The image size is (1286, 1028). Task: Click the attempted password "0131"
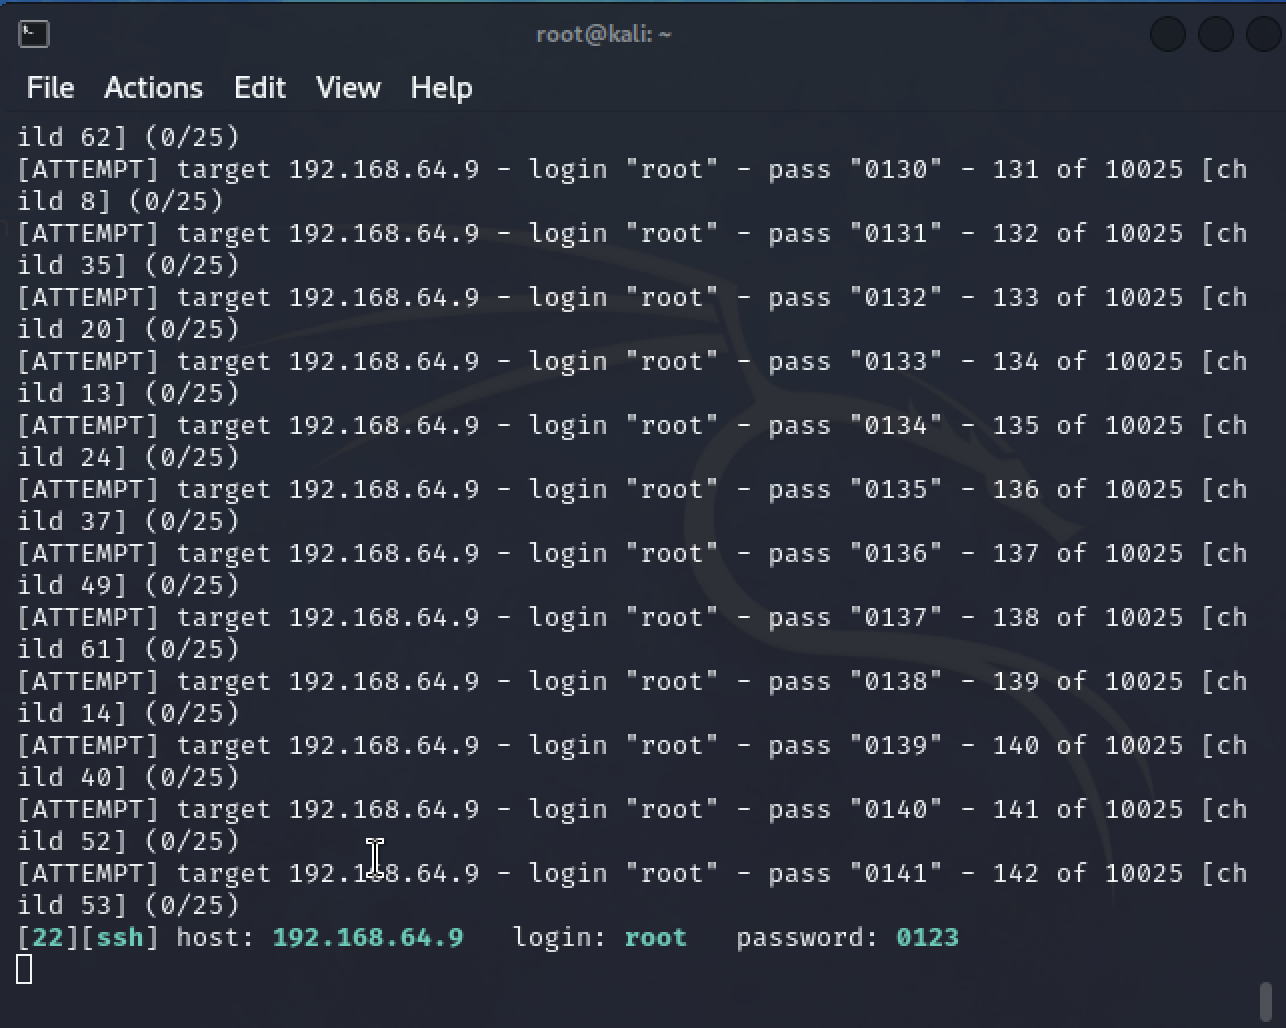point(896,233)
